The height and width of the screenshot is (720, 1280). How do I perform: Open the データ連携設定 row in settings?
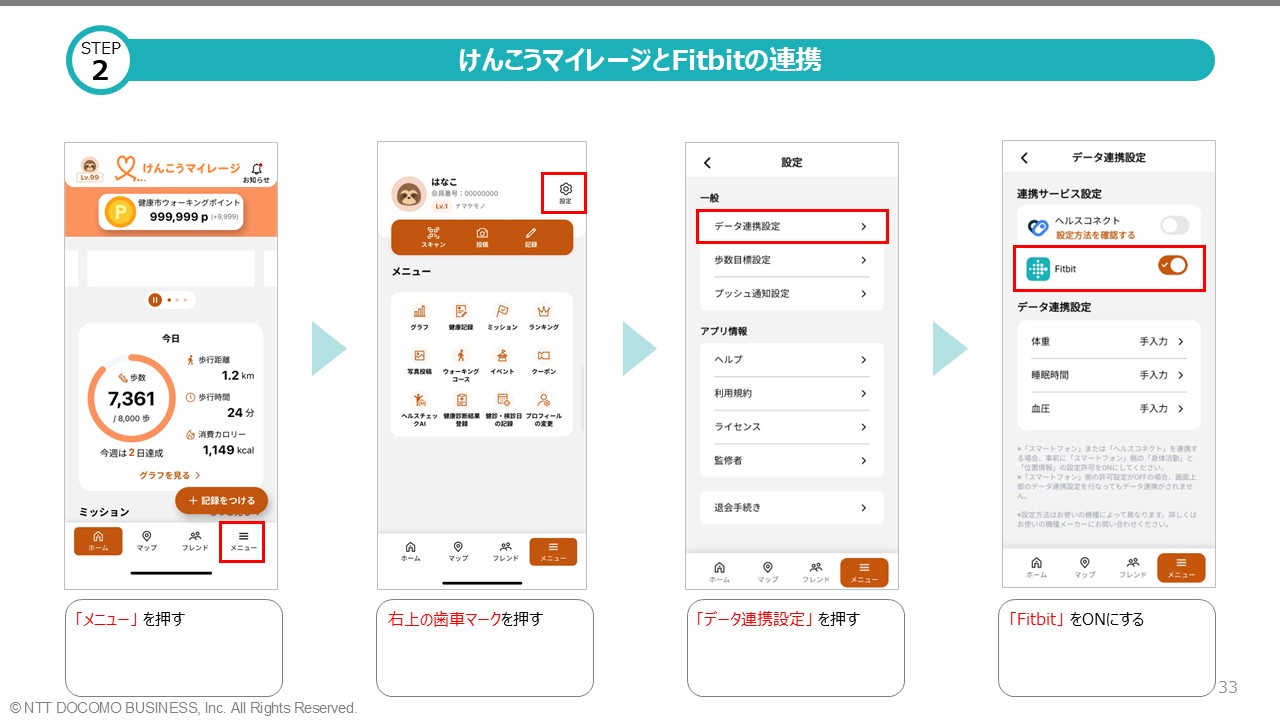(x=791, y=226)
